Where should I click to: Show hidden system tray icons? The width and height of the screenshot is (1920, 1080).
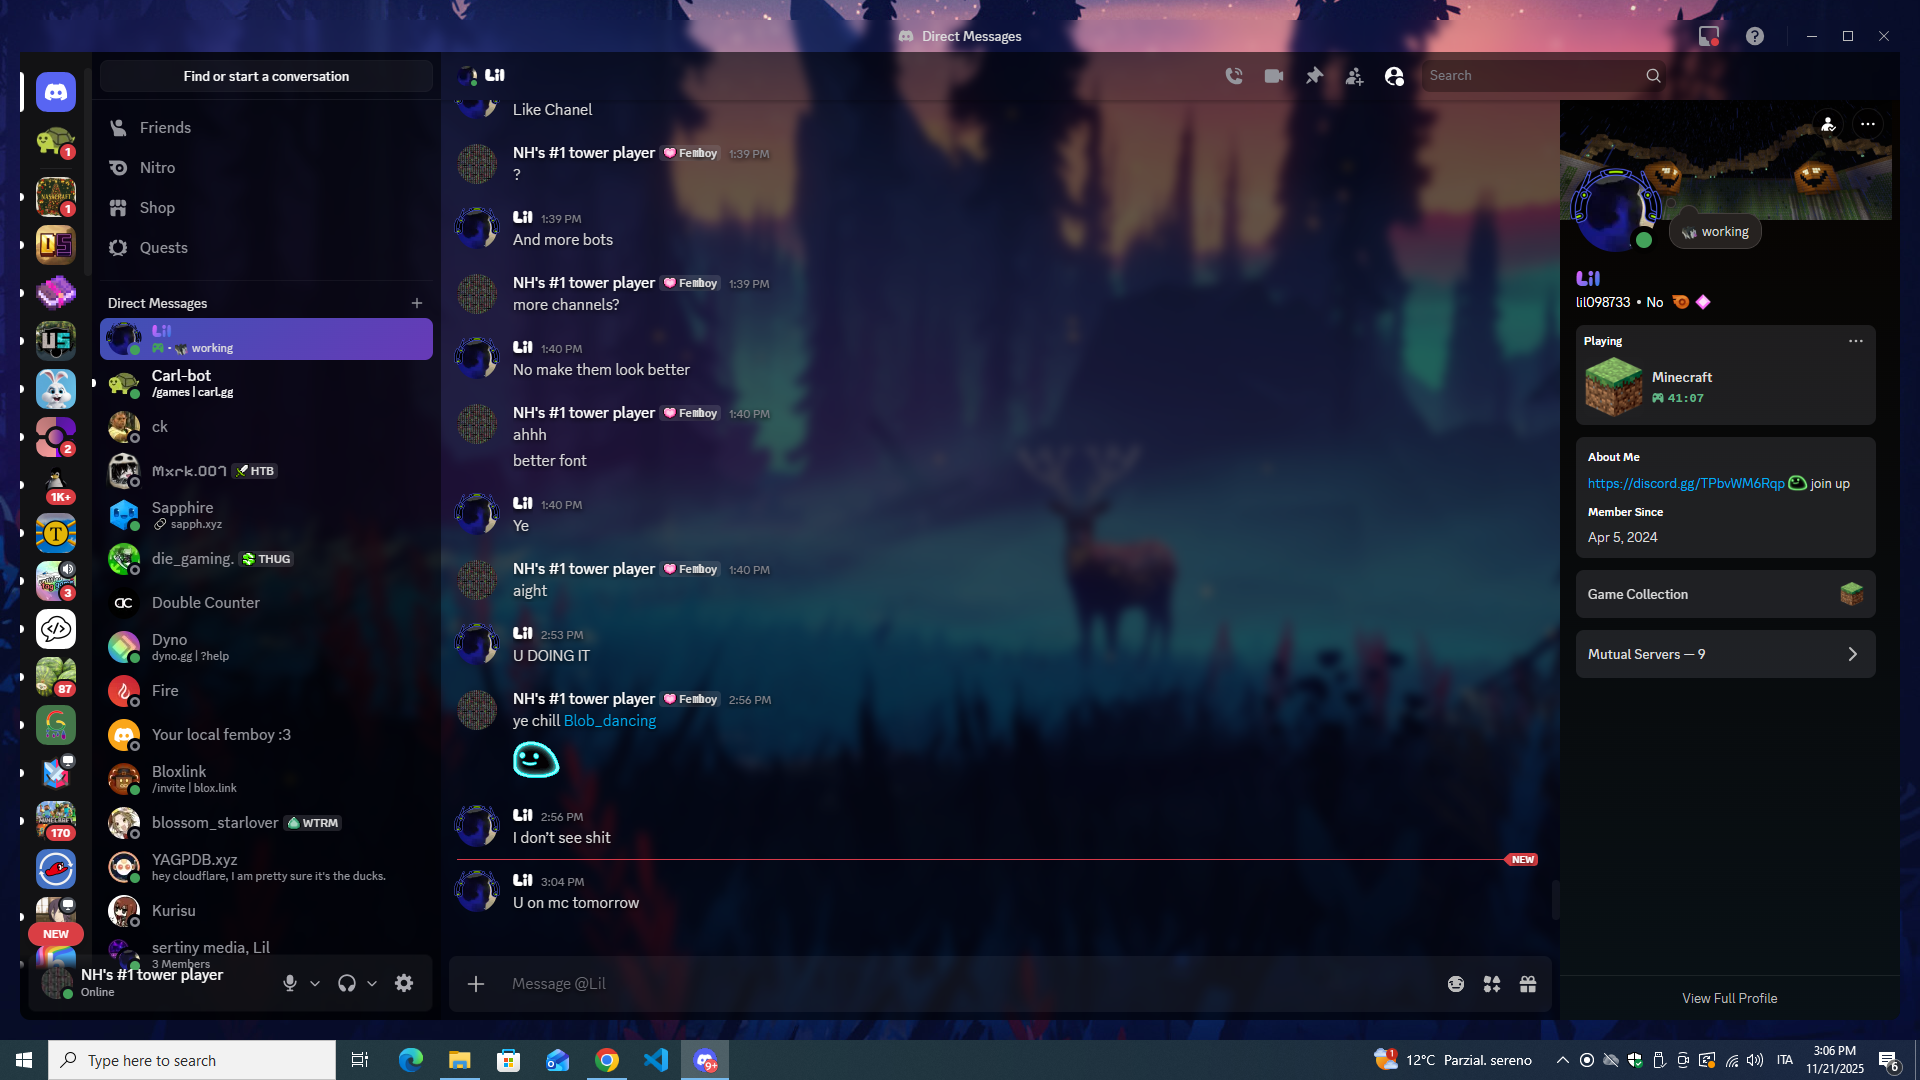[x=1563, y=1060]
